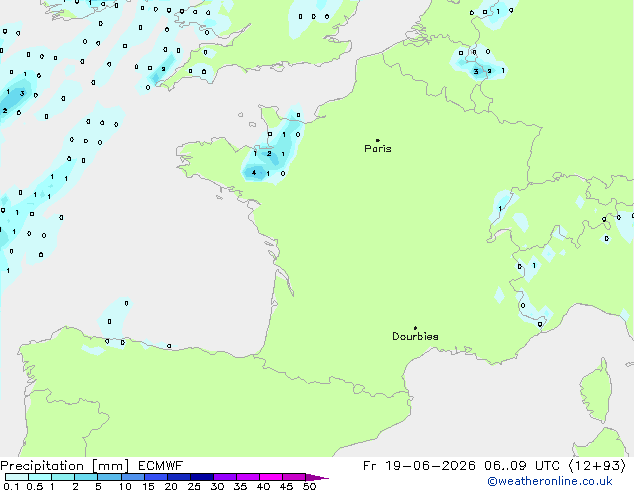
Task: Select the 0.5–1 mm legend swatch
Action: [x=40, y=477]
